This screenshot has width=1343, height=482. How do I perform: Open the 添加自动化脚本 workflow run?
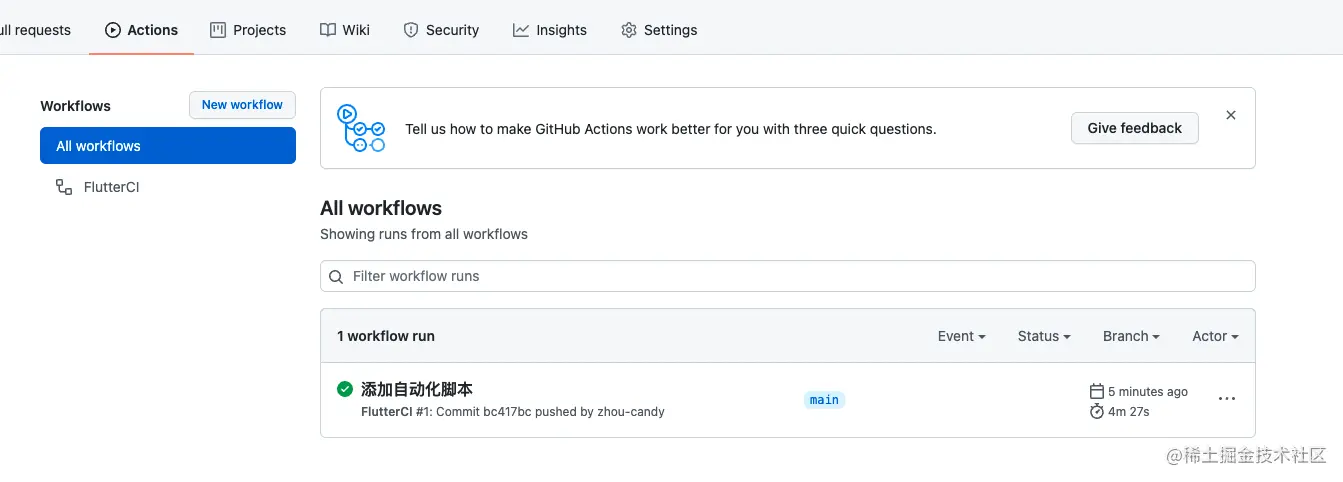(x=417, y=389)
